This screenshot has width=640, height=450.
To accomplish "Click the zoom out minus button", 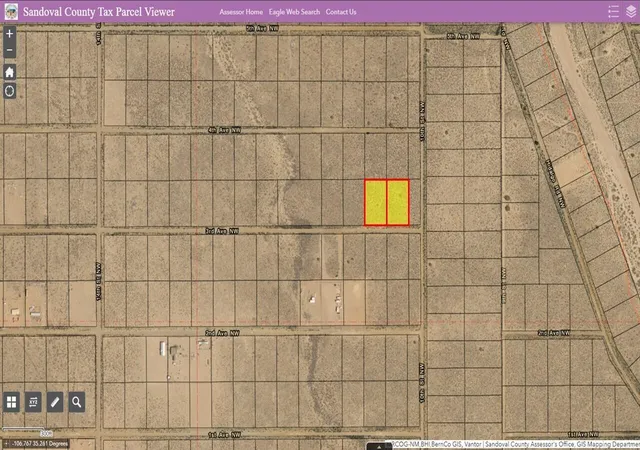I will click(x=10, y=50).
